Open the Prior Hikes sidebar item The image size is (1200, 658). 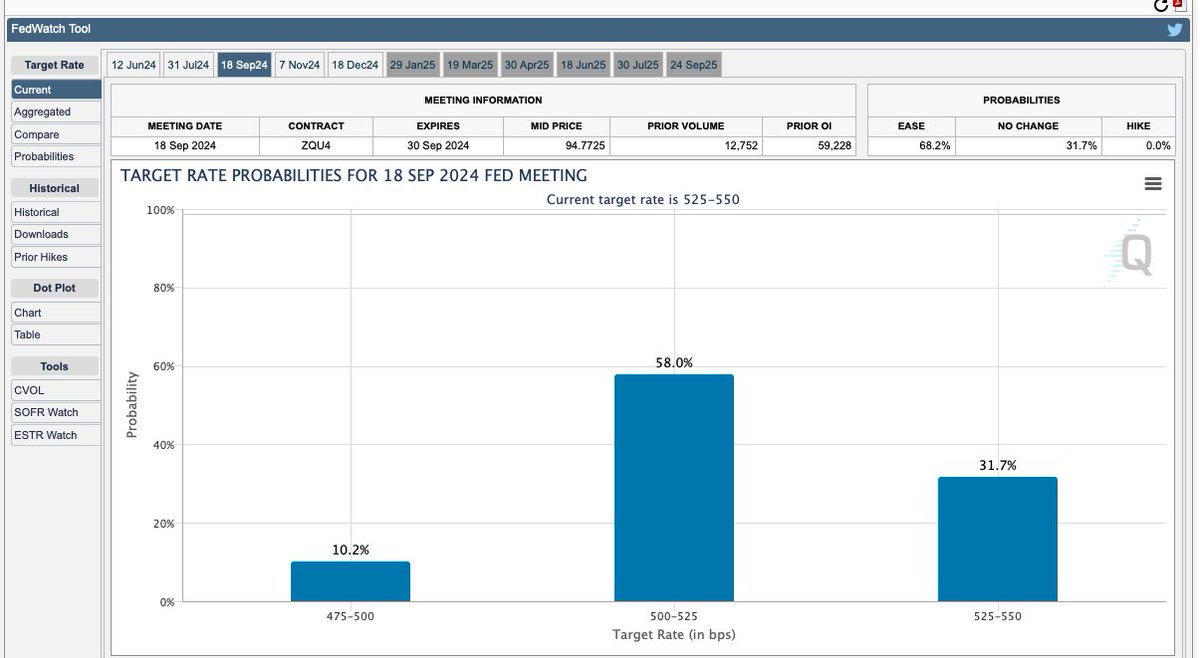tap(56, 257)
